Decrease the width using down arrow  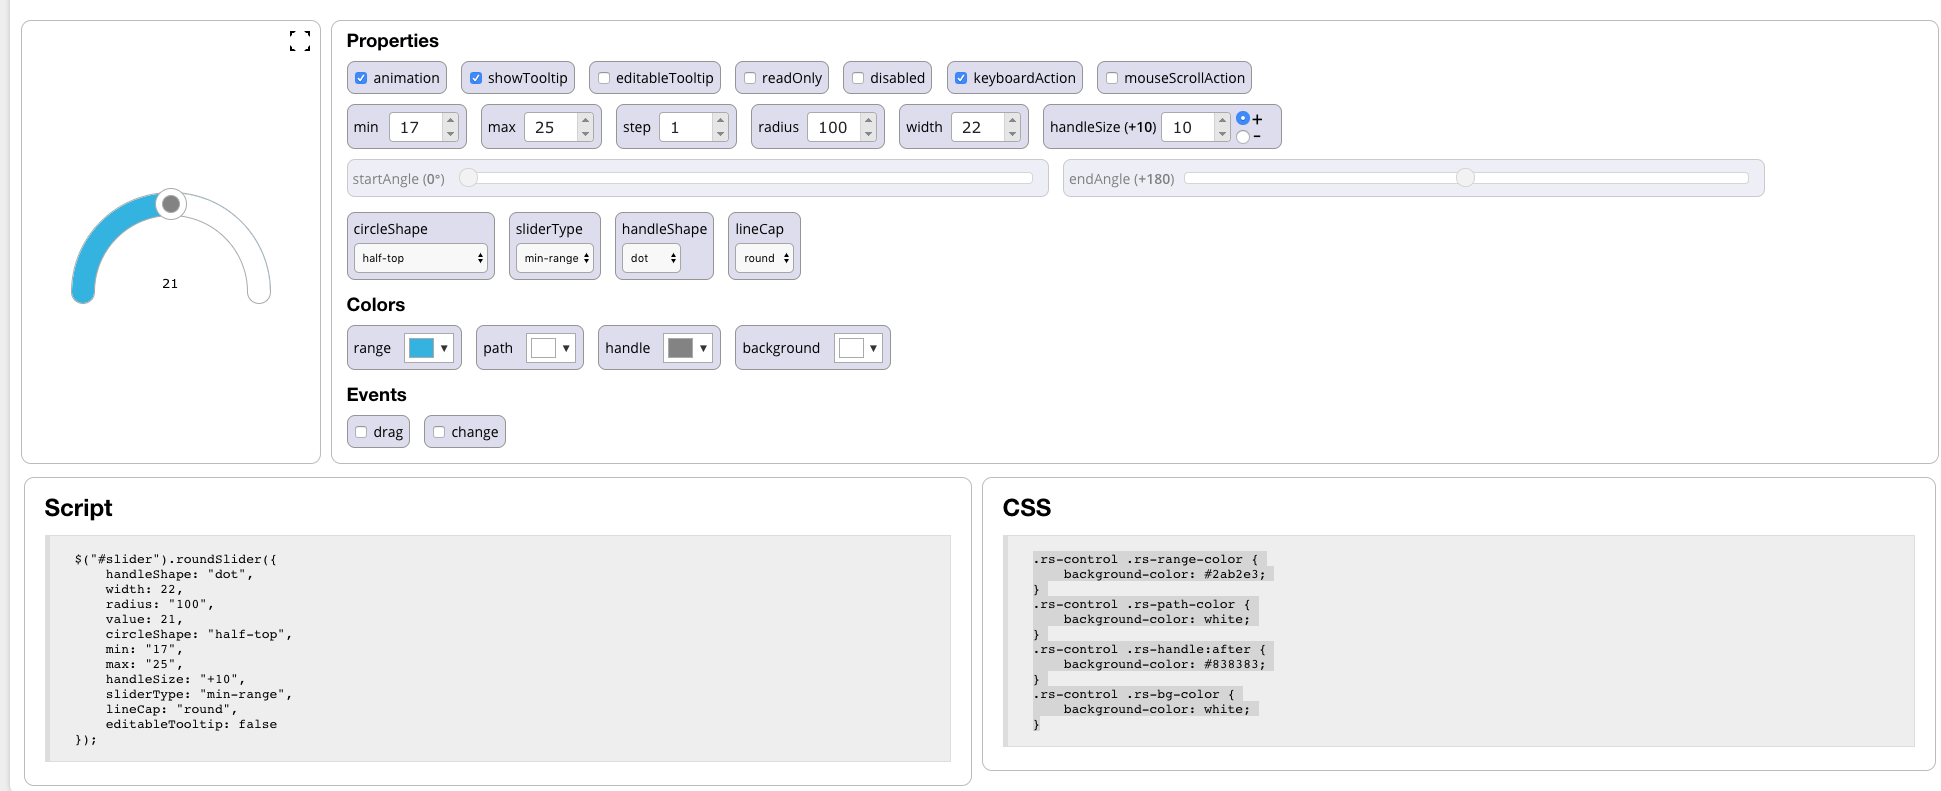point(1012,134)
